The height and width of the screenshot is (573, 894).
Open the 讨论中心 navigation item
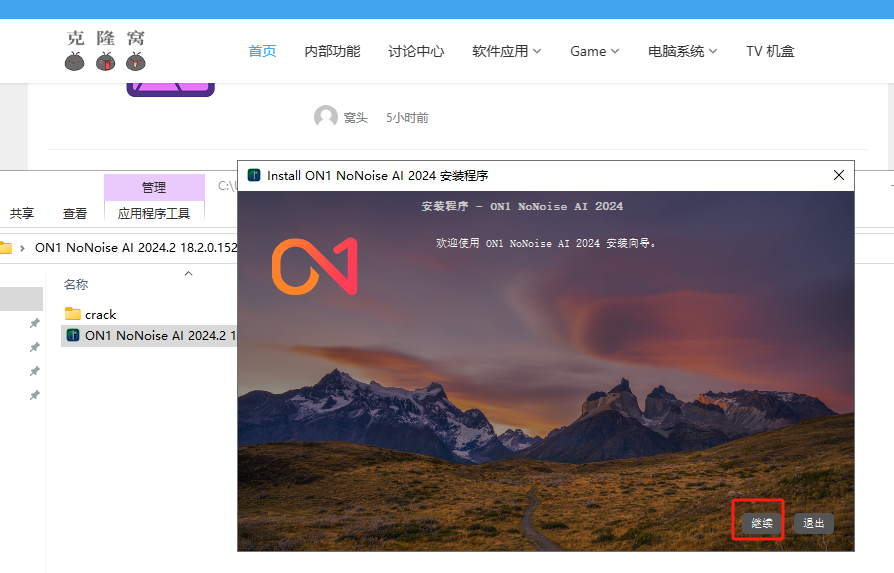click(416, 51)
